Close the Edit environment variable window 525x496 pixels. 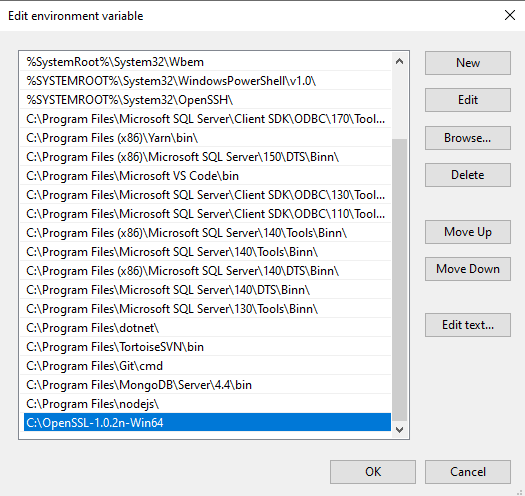(x=510, y=15)
